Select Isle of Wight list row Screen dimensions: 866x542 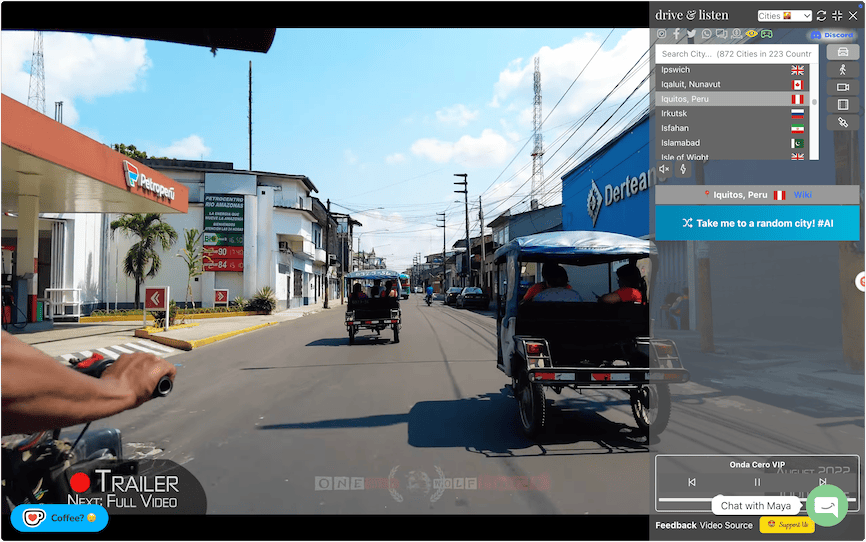pos(732,156)
